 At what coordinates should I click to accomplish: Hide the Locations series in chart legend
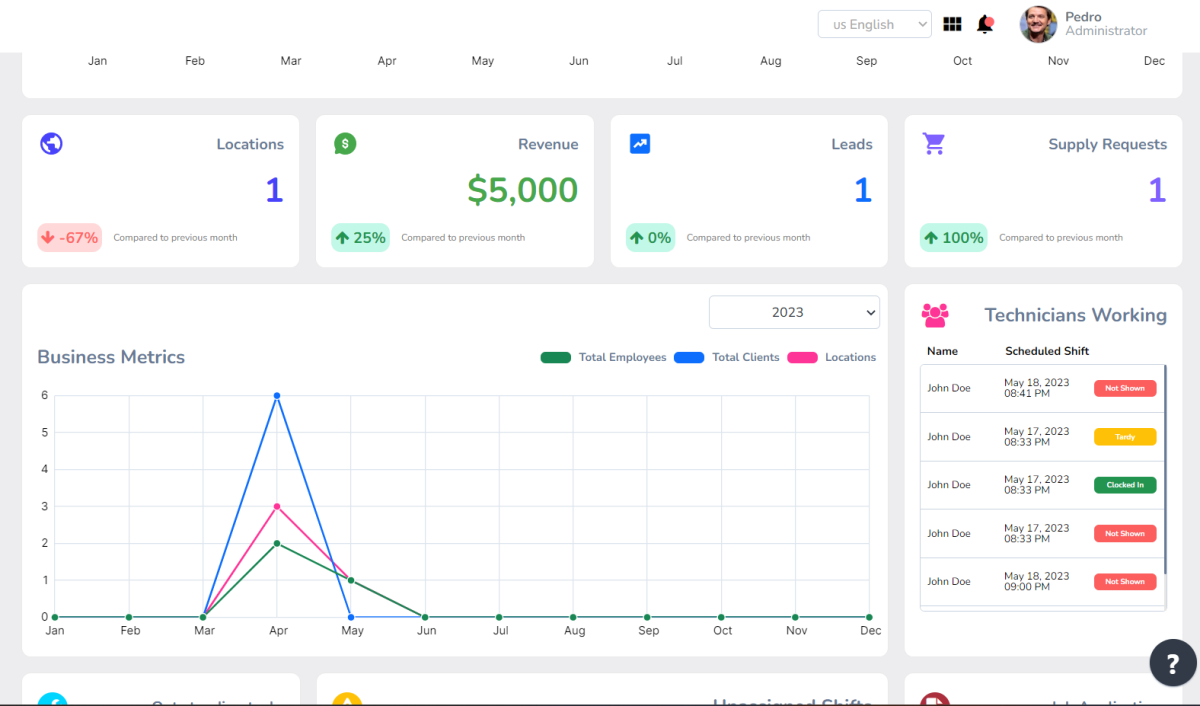[x=832, y=357]
